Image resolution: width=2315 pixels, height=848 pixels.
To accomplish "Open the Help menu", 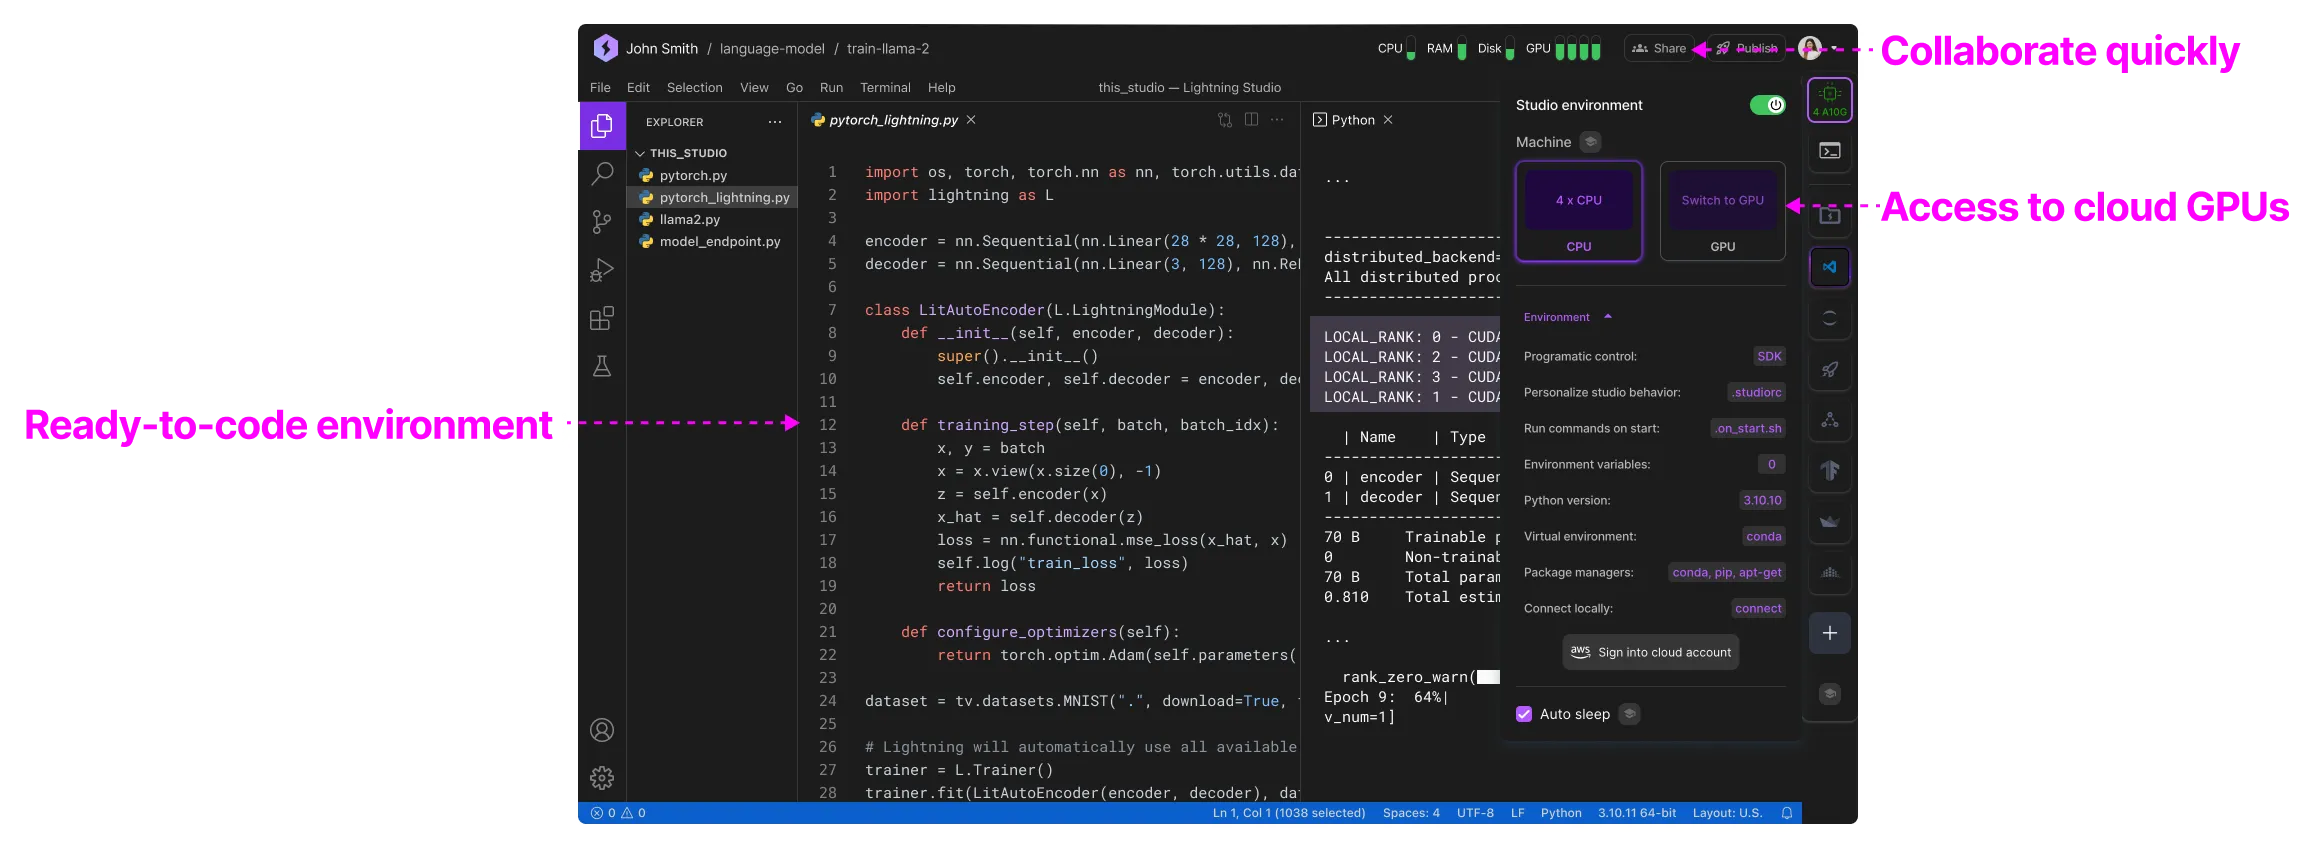I will (941, 88).
